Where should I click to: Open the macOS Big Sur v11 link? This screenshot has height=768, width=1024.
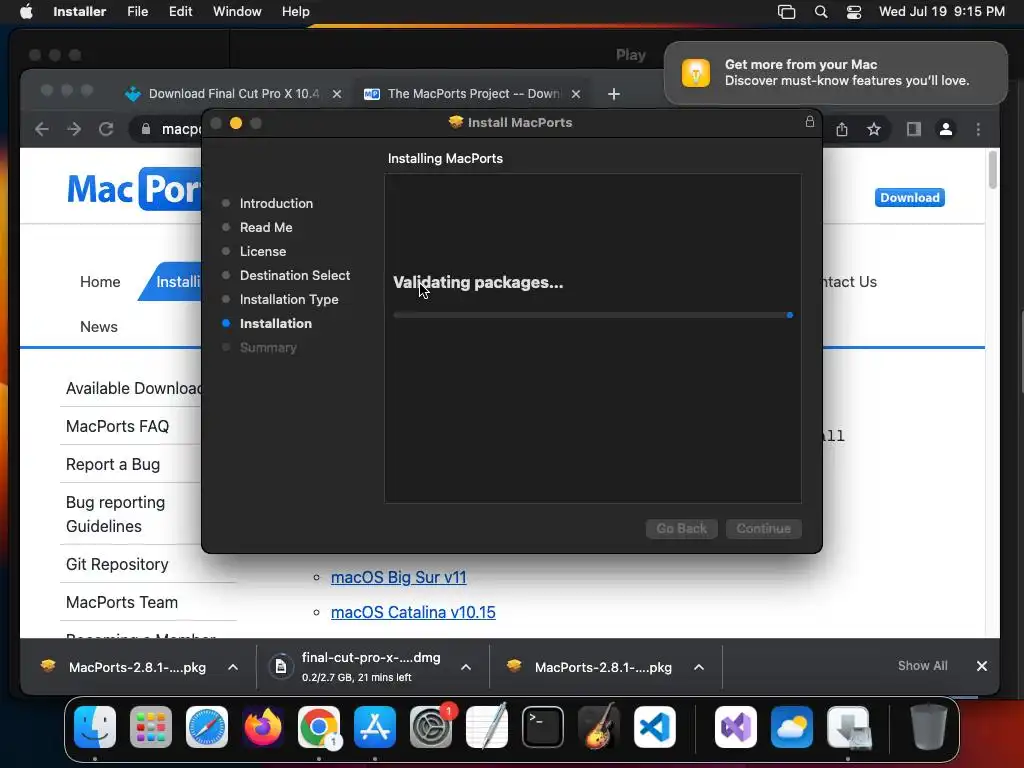pyautogui.click(x=398, y=577)
